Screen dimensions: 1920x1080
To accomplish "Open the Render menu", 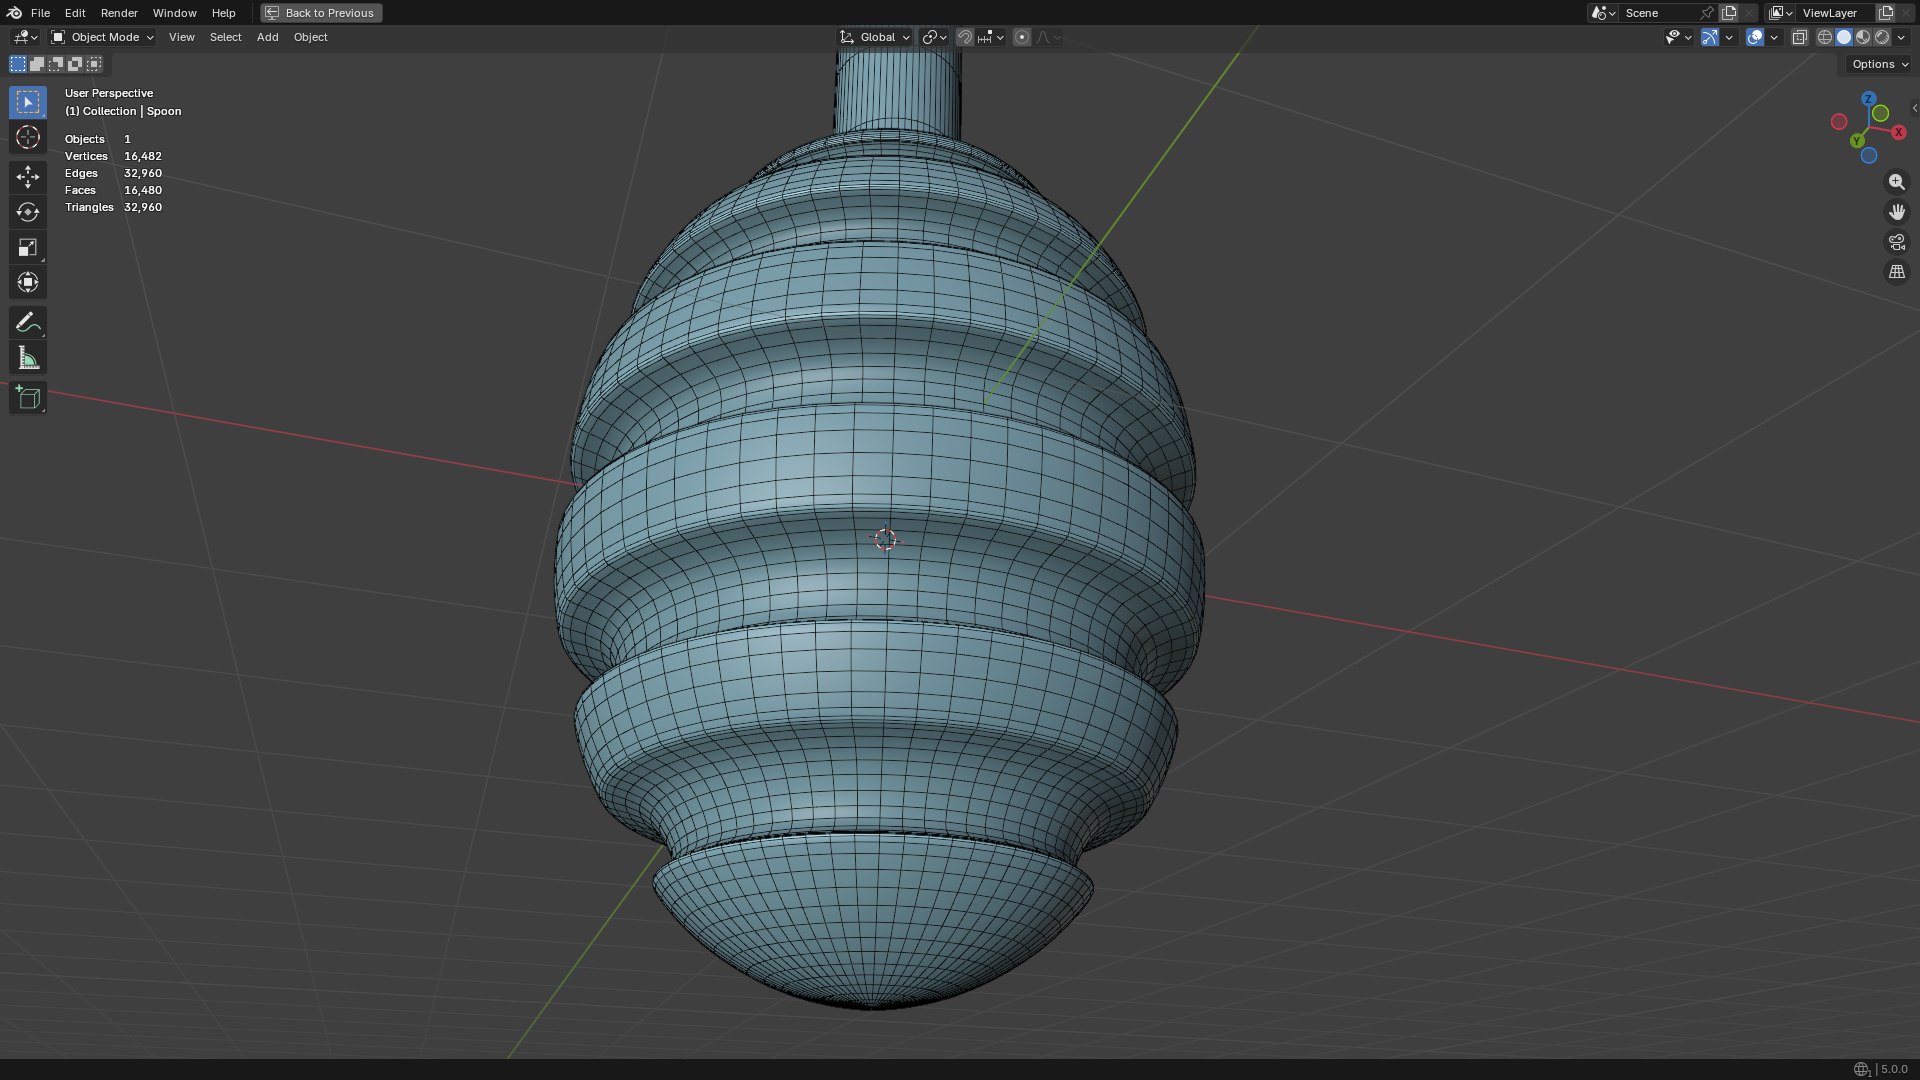I will pos(119,13).
